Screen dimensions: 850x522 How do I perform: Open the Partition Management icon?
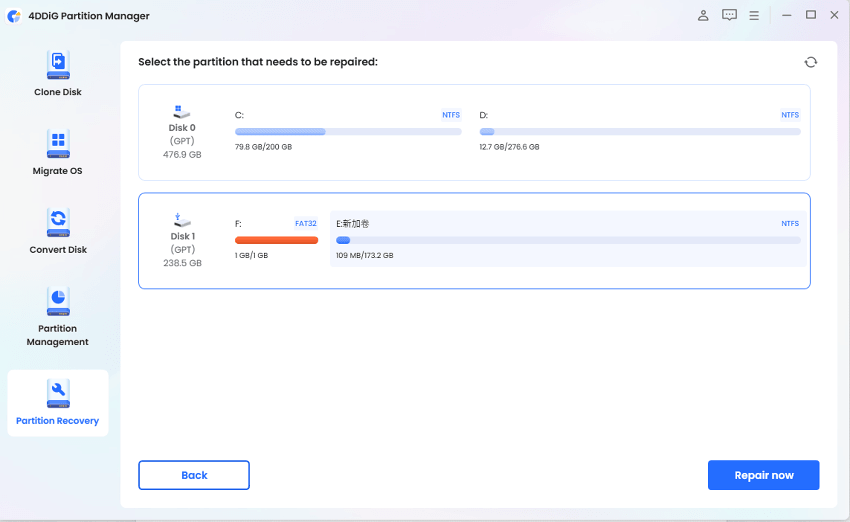[x=58, y=301]
